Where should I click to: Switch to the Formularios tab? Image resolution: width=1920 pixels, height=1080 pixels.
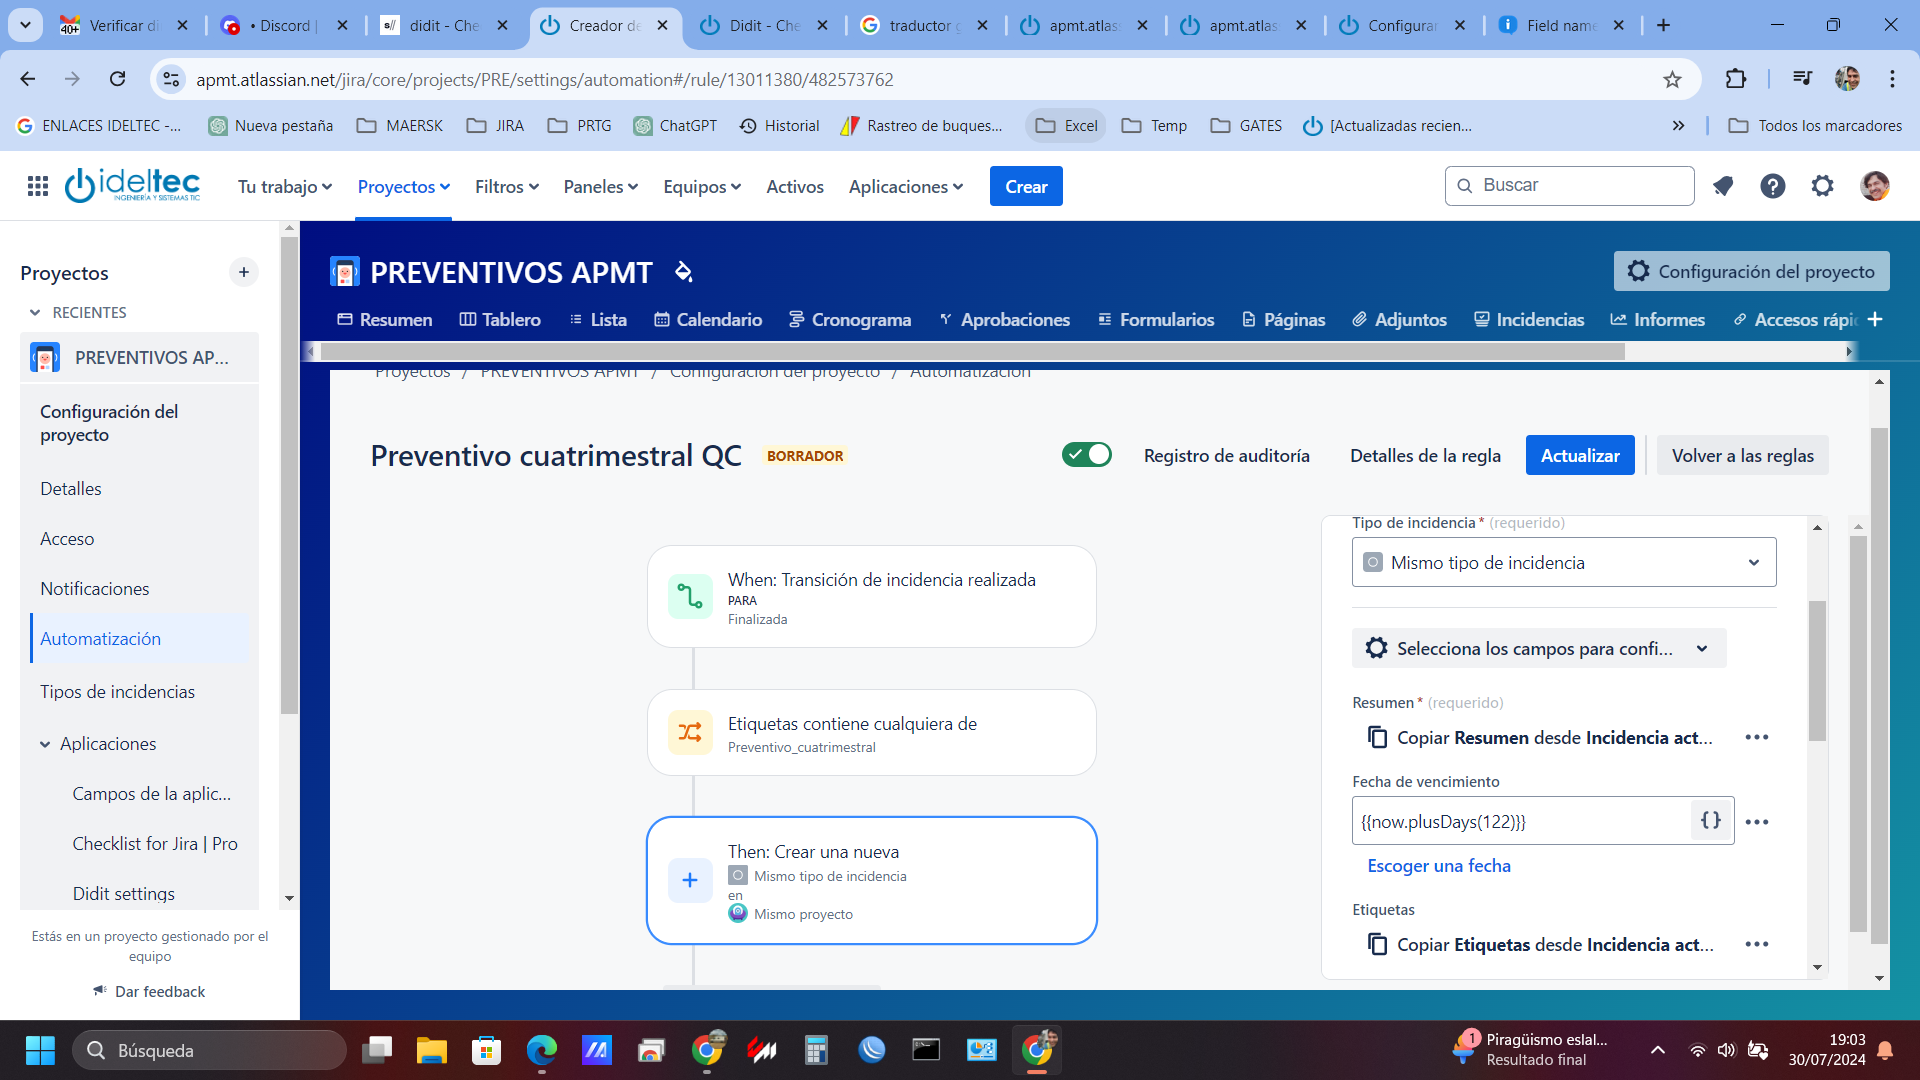tap(1156, 319)
